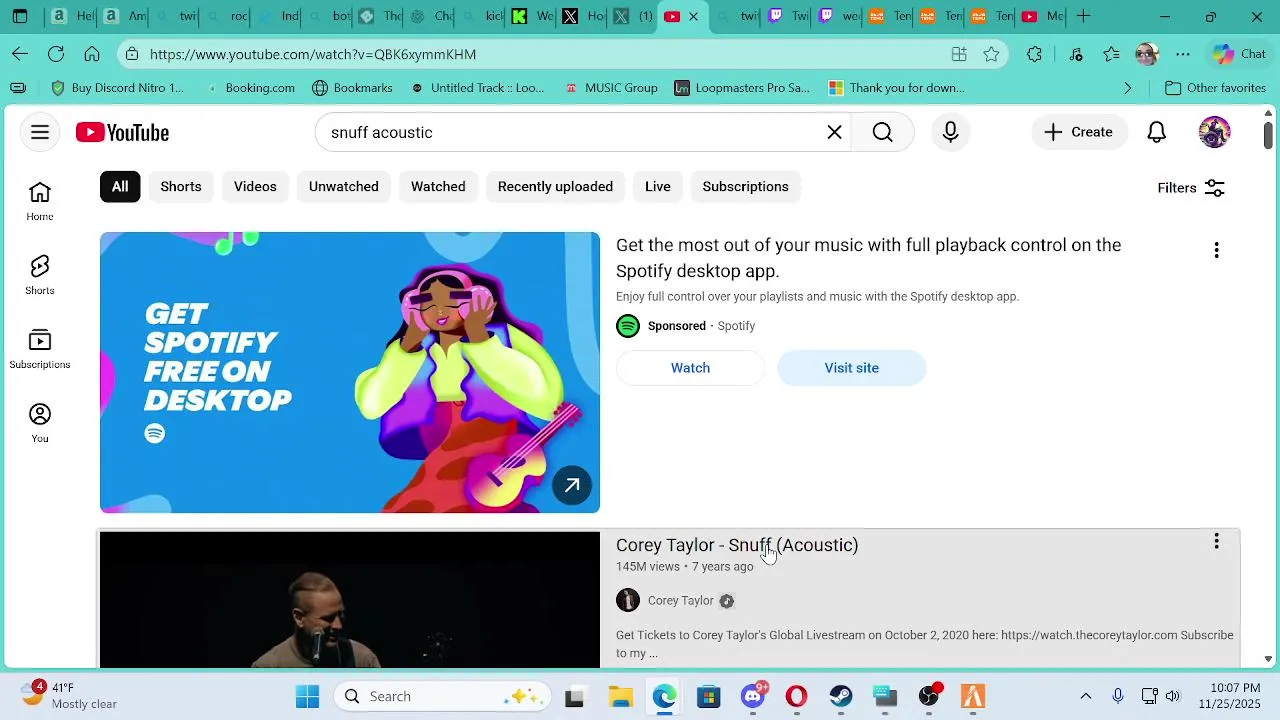Click the Corey Taylor channel avatar

[628, 600]
